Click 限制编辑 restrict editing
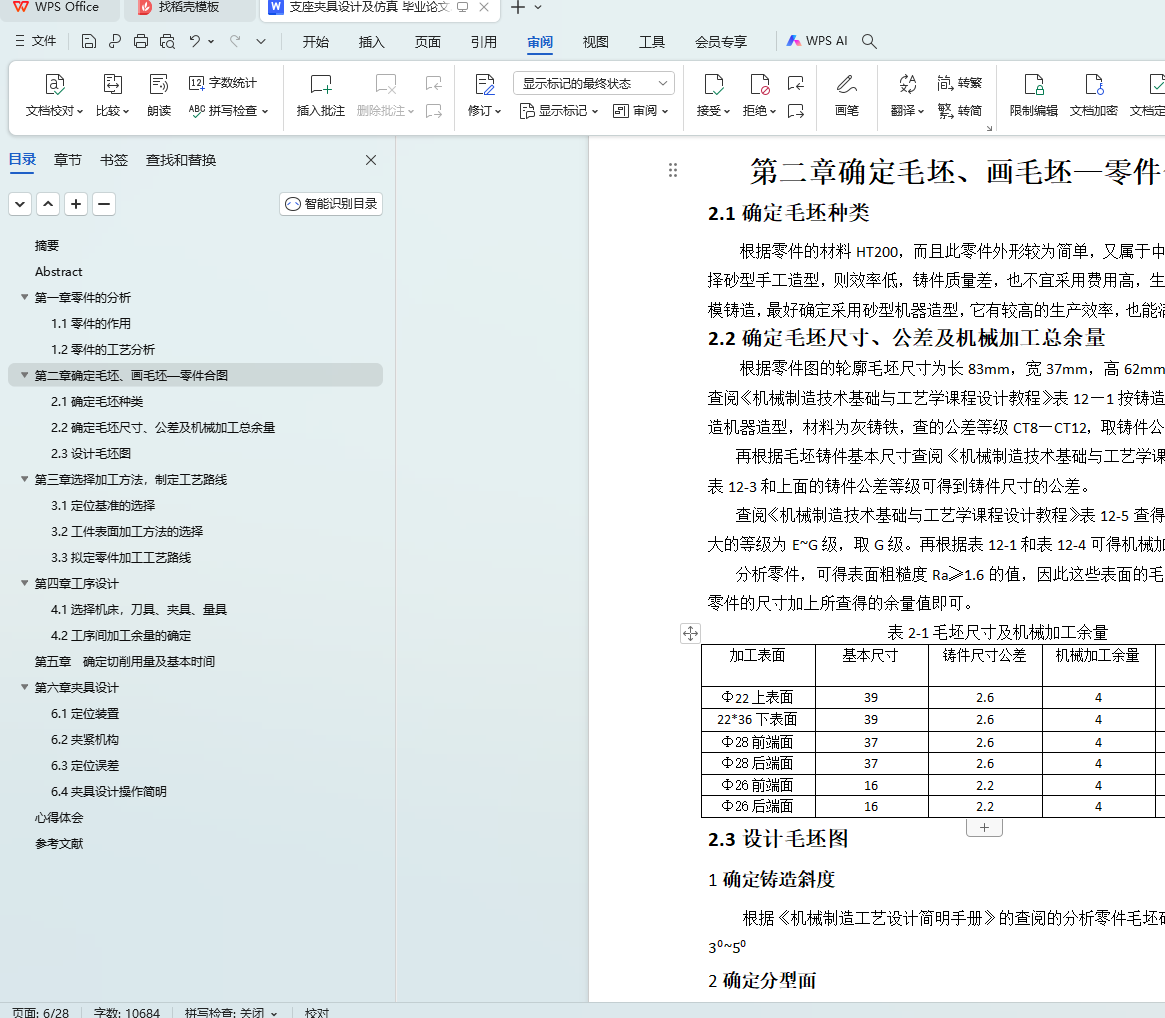The width and height of the screenshot is (1165, 1018). point(1033,95)
